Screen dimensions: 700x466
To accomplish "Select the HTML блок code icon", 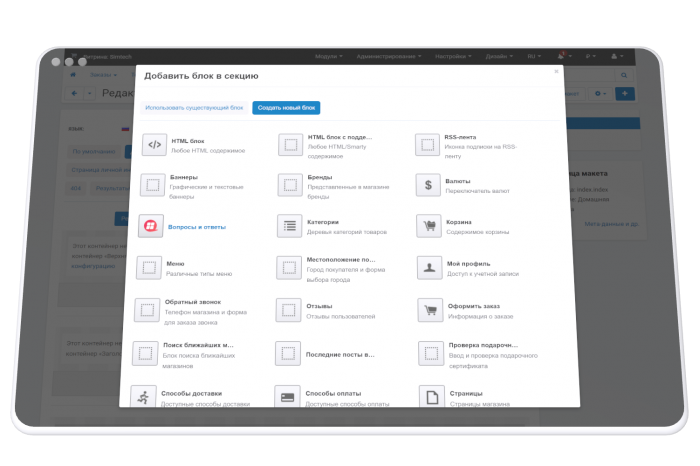I will [x=154, y=145].
